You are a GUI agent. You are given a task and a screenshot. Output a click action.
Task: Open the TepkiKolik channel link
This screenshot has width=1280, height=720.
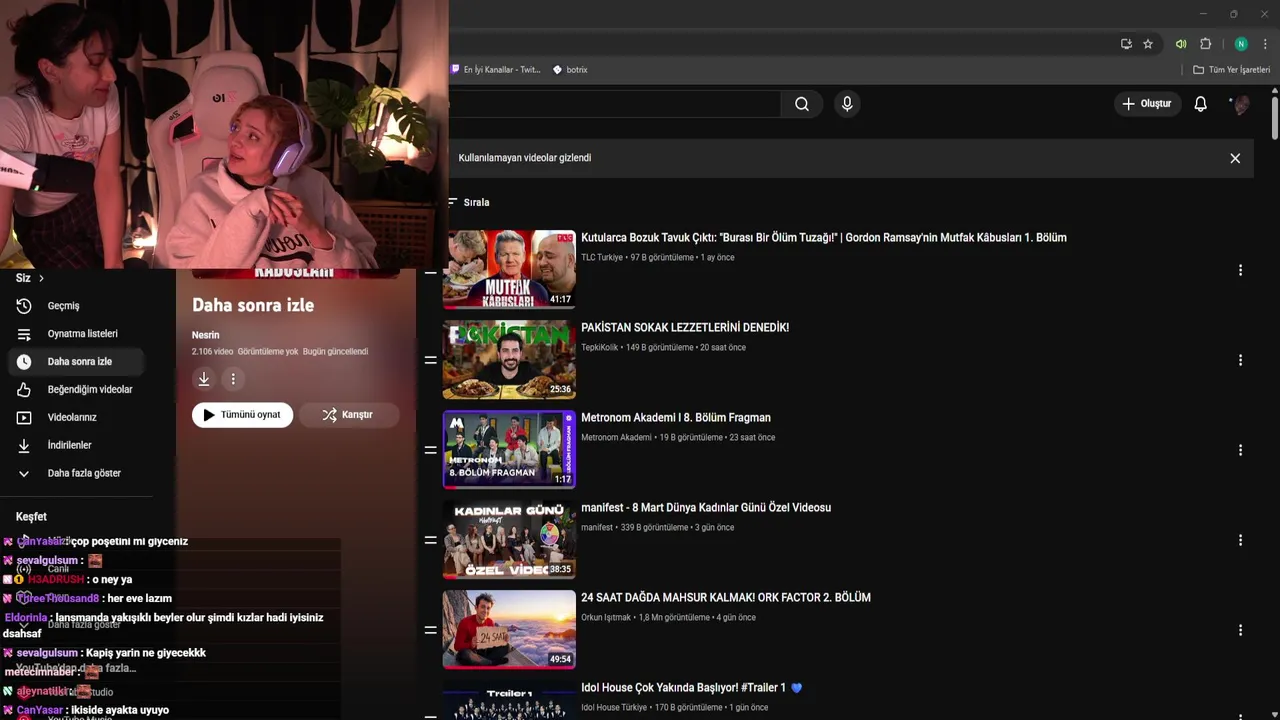click(x=600, y=348)
